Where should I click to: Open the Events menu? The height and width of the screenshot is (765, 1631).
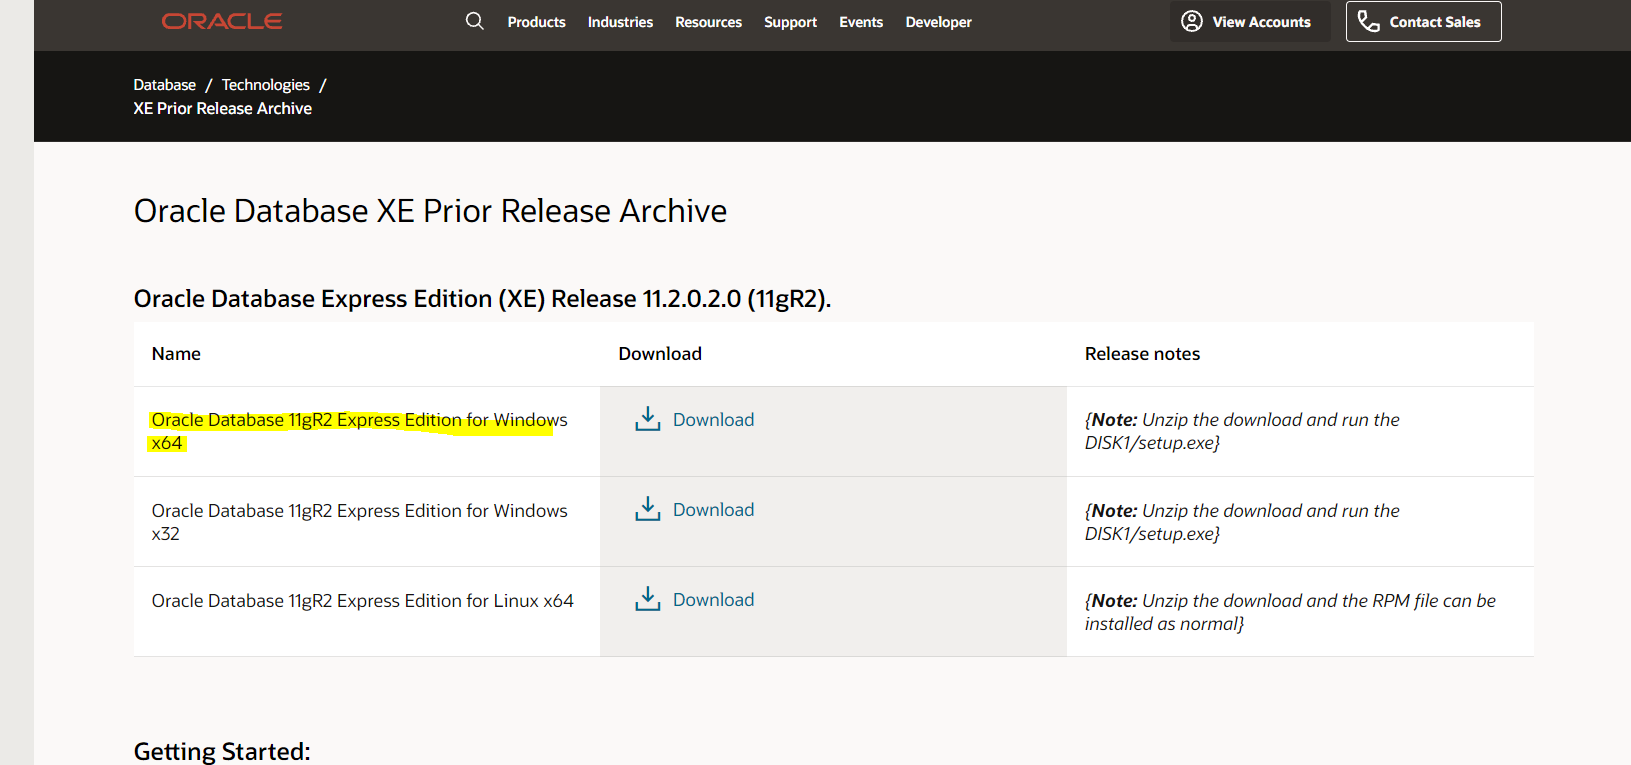(861, 22)
